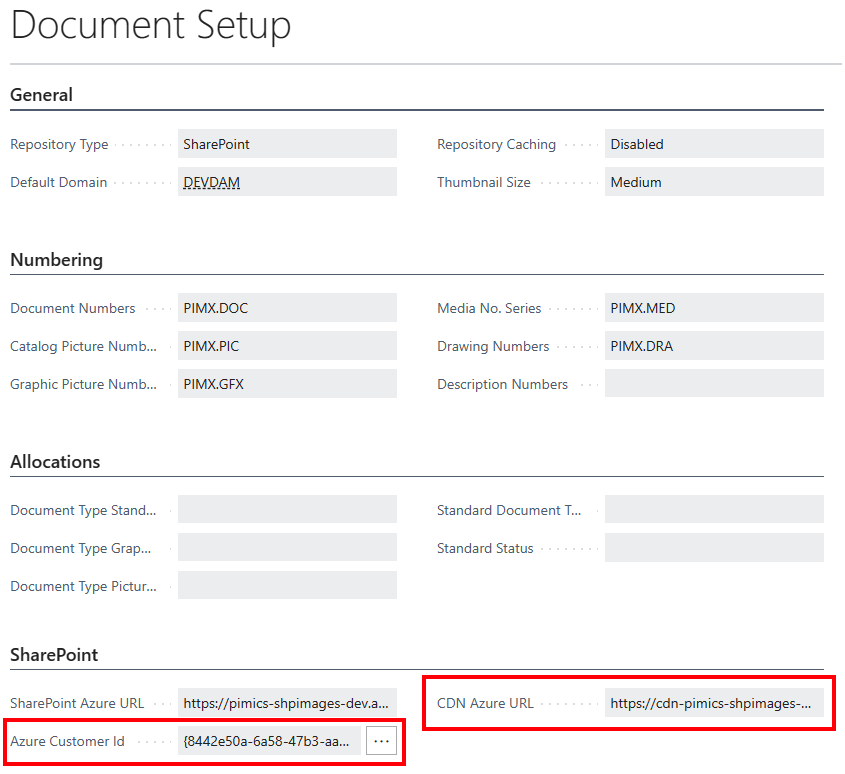Click the empty Document Type Picture field
This screenshot has width=845, height=774.
[x=287, y=585]
